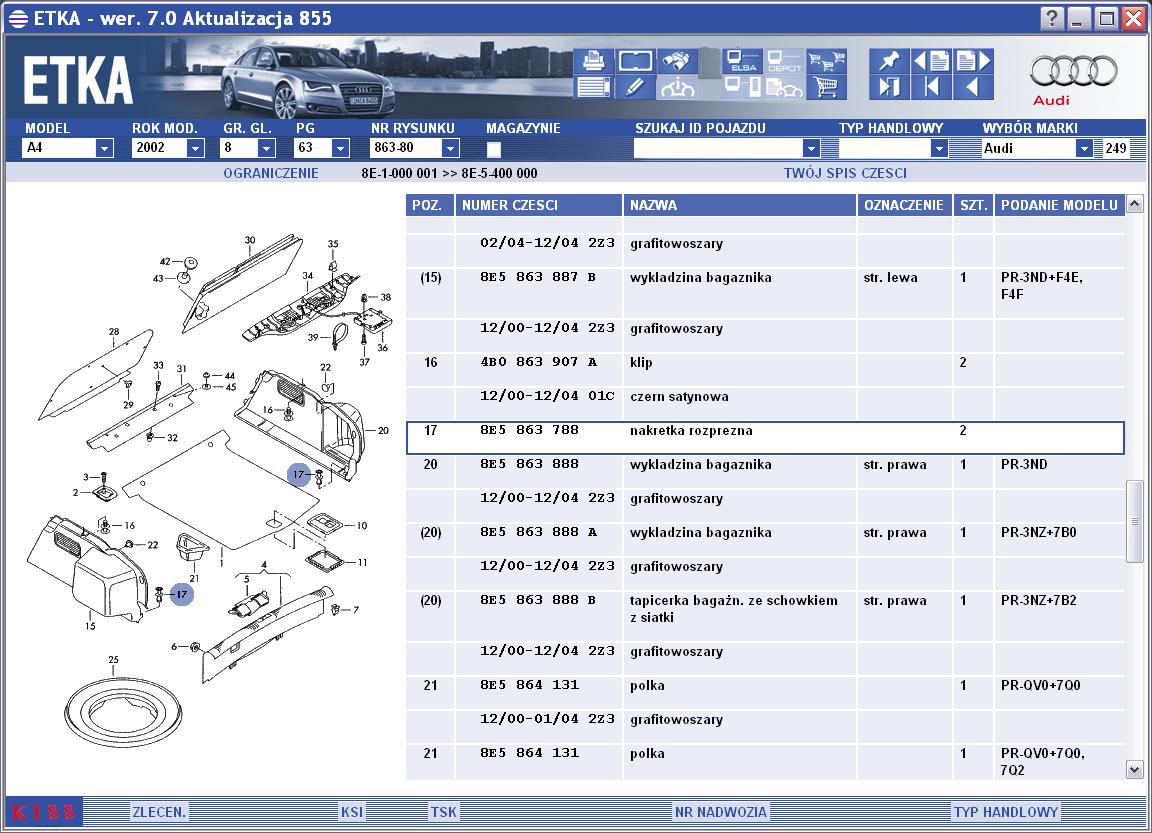Open the ROK MOD. dropdown showing 2002
The width and height of the screenshot is (1152, 833).
pos(195,148)
